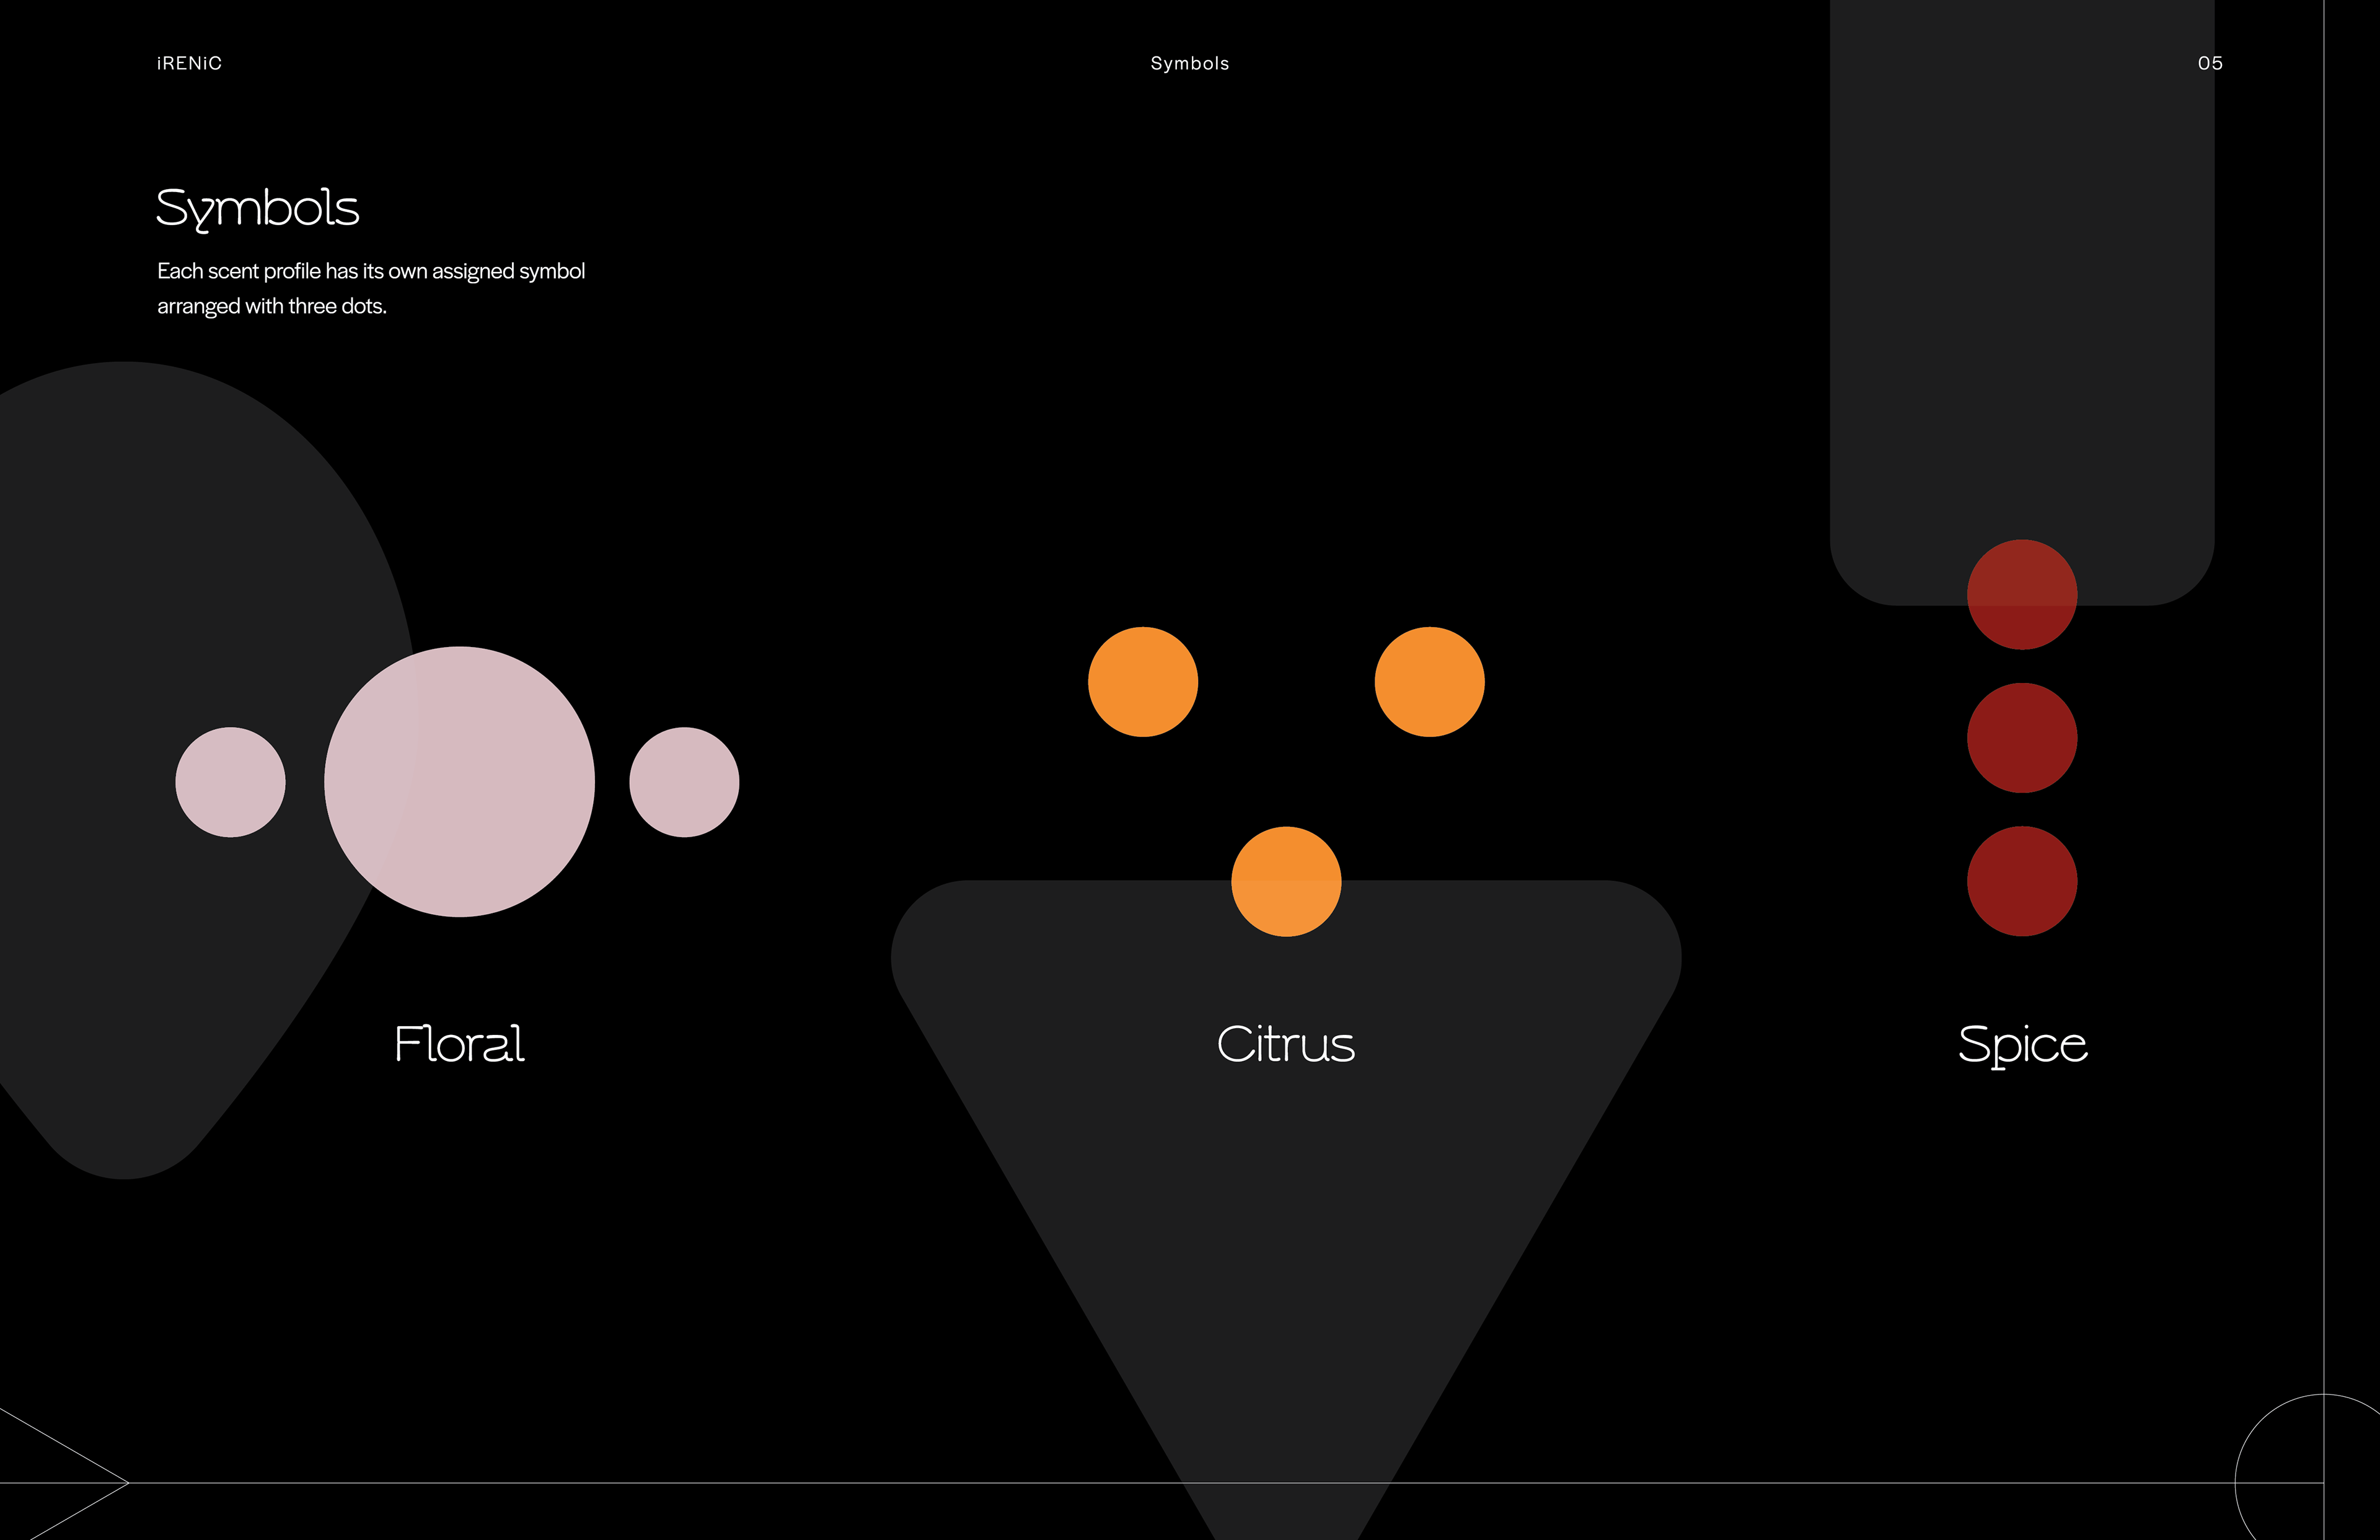2380x1540 pixels.
Task: Click the bottom red Spice dot
Action: point(2022,881)
